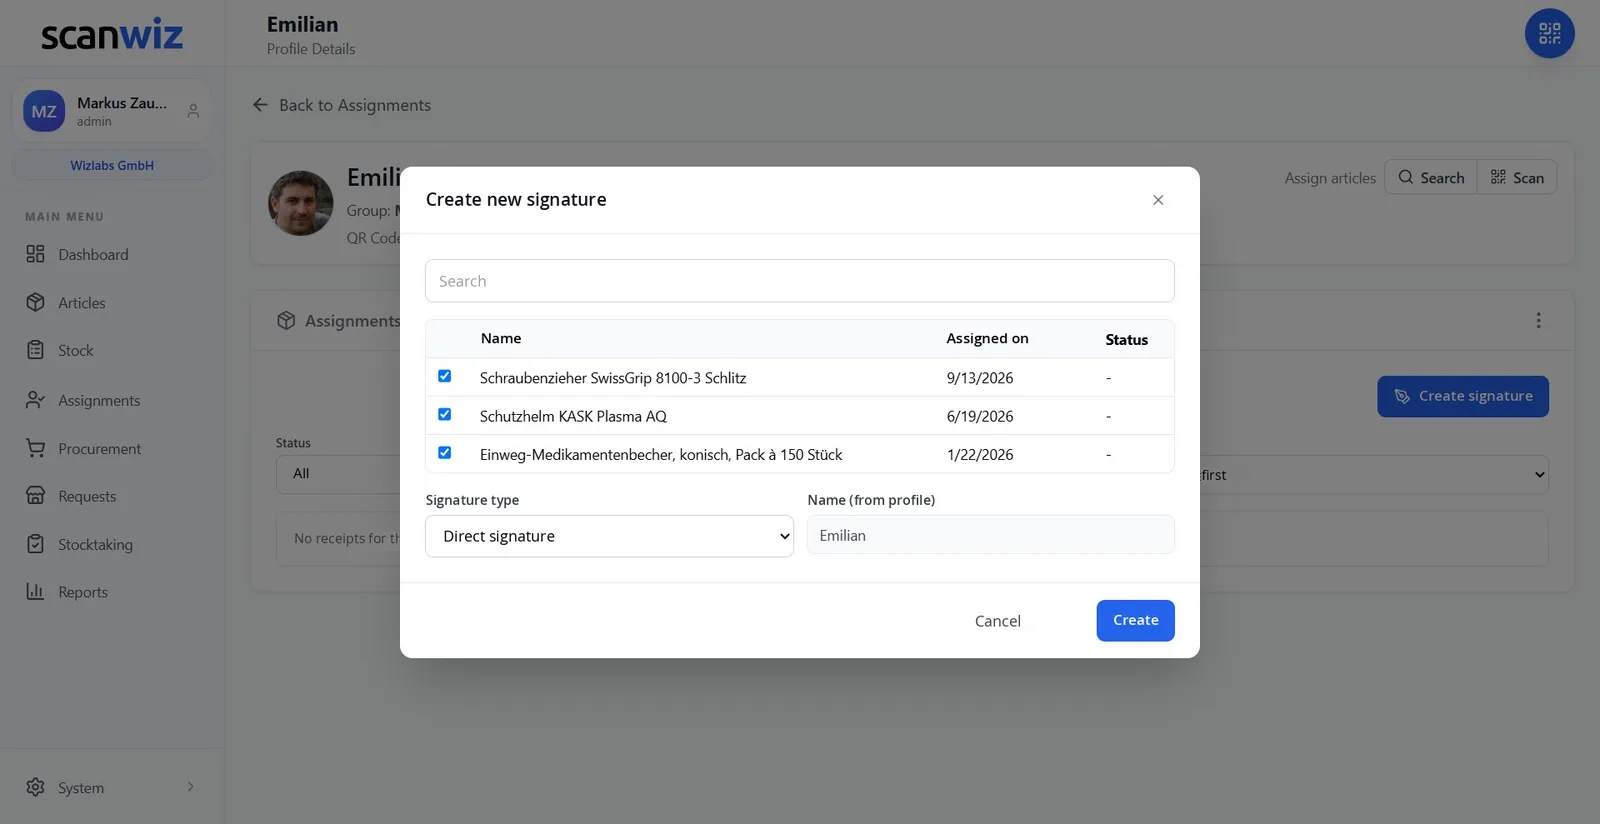Click the date 9/13/2026 cell
The width and height of the screenshot is (1600, 824).
[980, 378]
